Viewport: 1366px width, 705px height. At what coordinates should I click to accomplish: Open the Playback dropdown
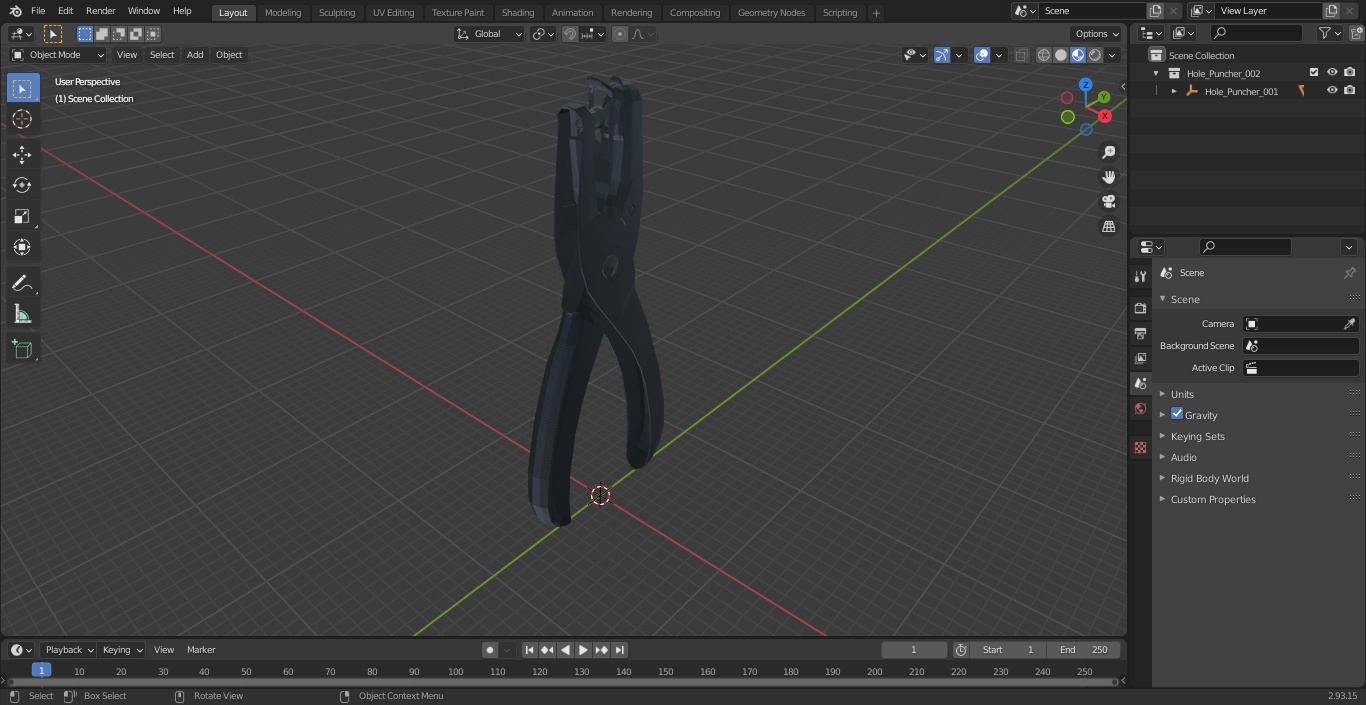tap(69, 650)
